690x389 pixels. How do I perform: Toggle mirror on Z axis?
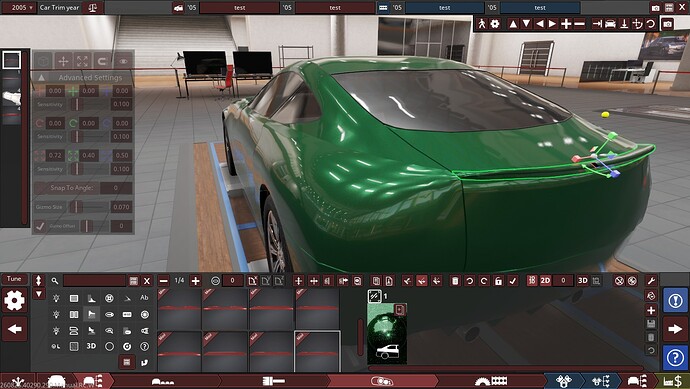[279, 281]
